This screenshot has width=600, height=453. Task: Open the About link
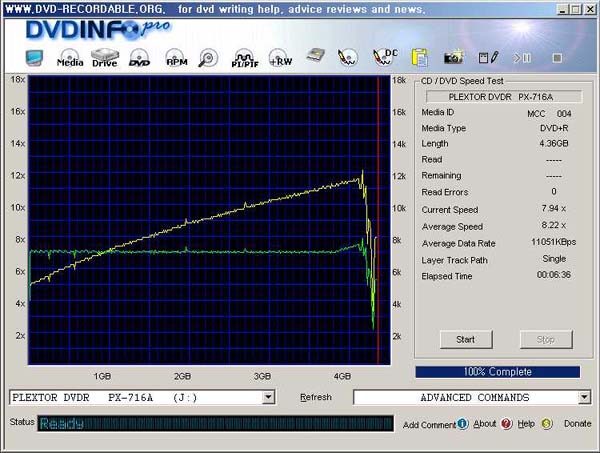484,424
